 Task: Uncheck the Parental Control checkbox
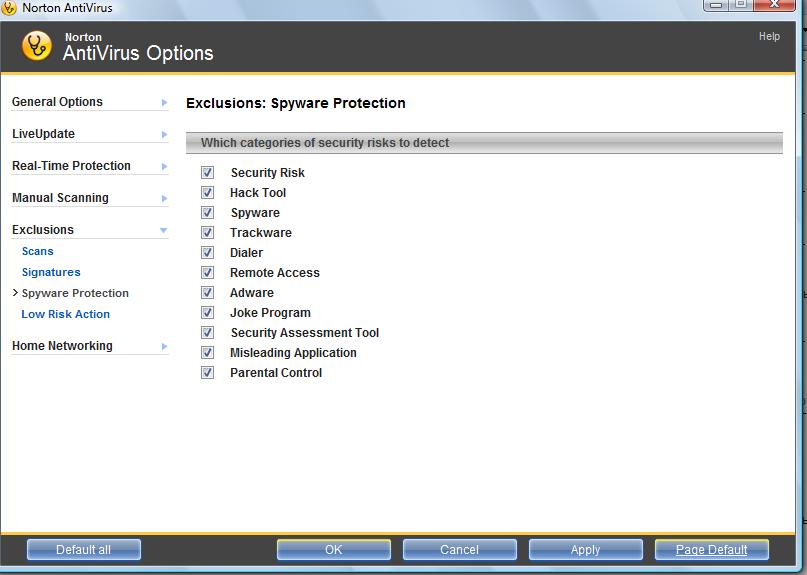[207, 372]
